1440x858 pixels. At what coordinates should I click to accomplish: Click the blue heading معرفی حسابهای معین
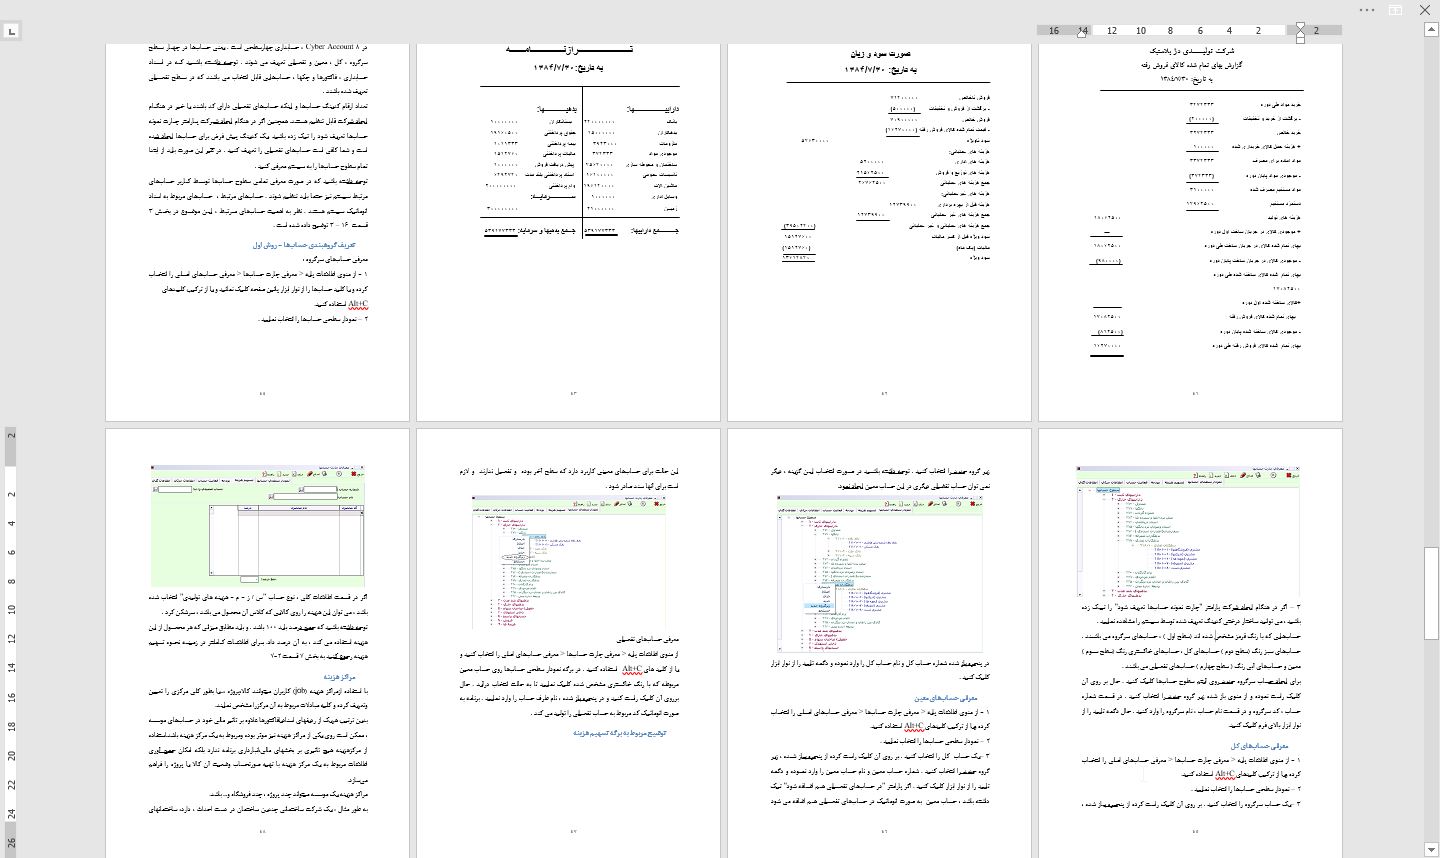(x=945, y=698)
